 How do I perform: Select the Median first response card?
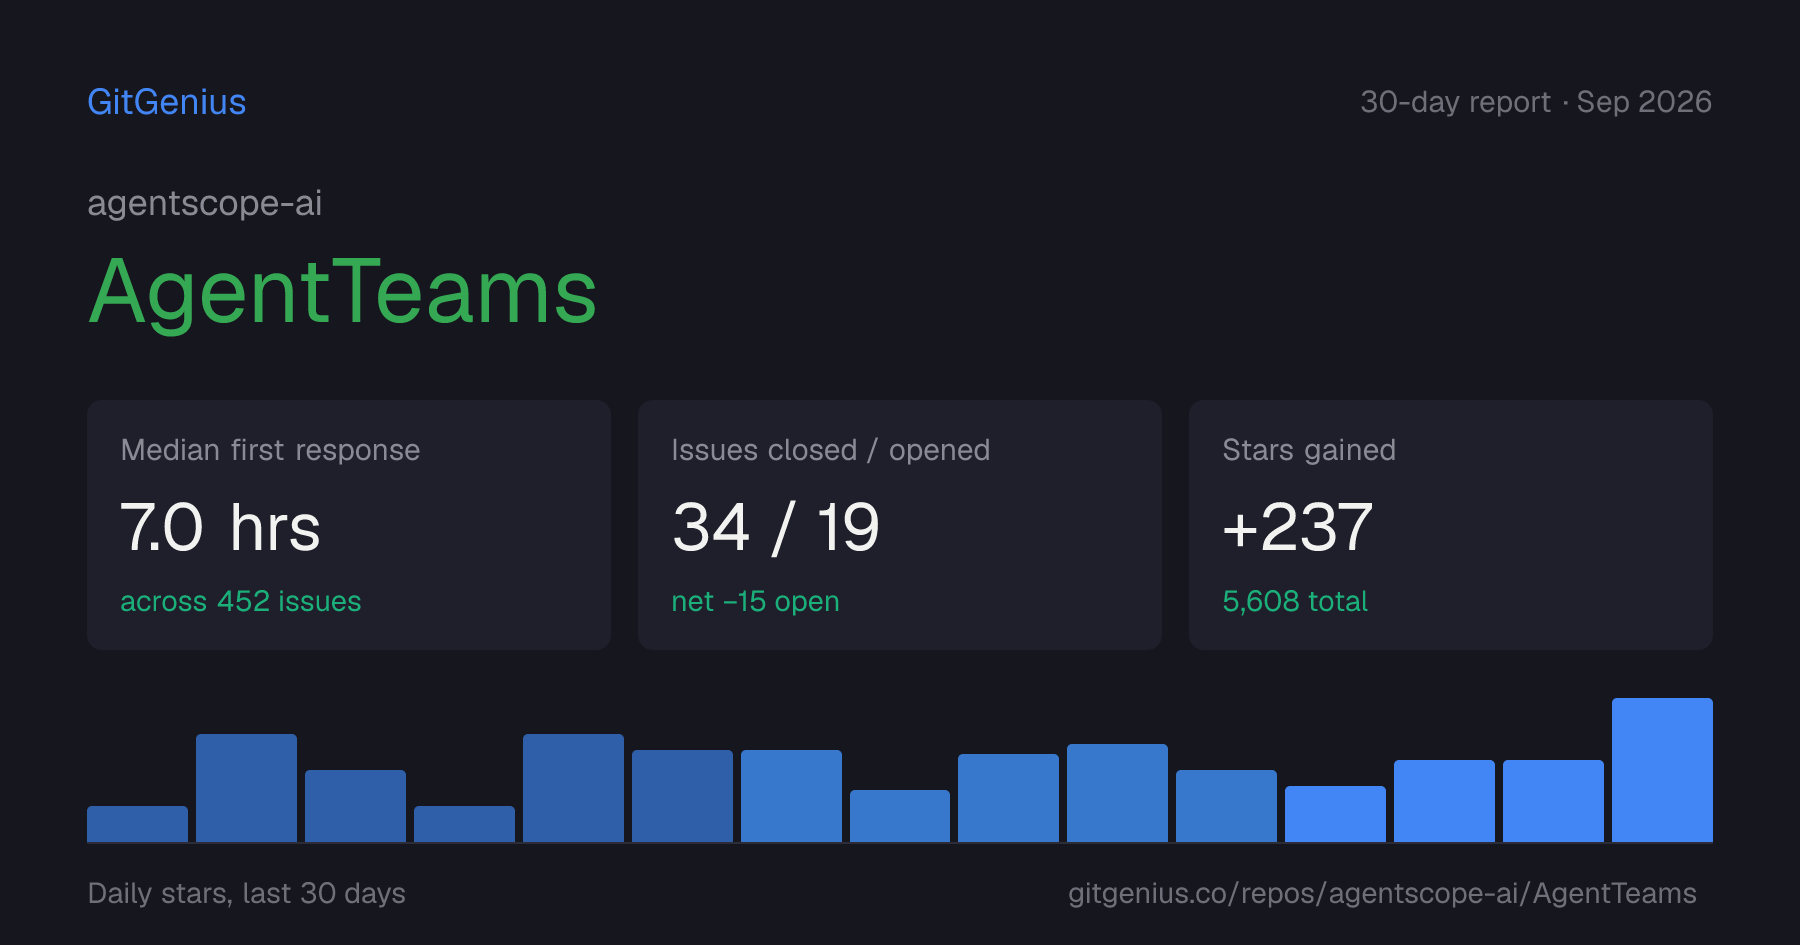click(349, 525)
